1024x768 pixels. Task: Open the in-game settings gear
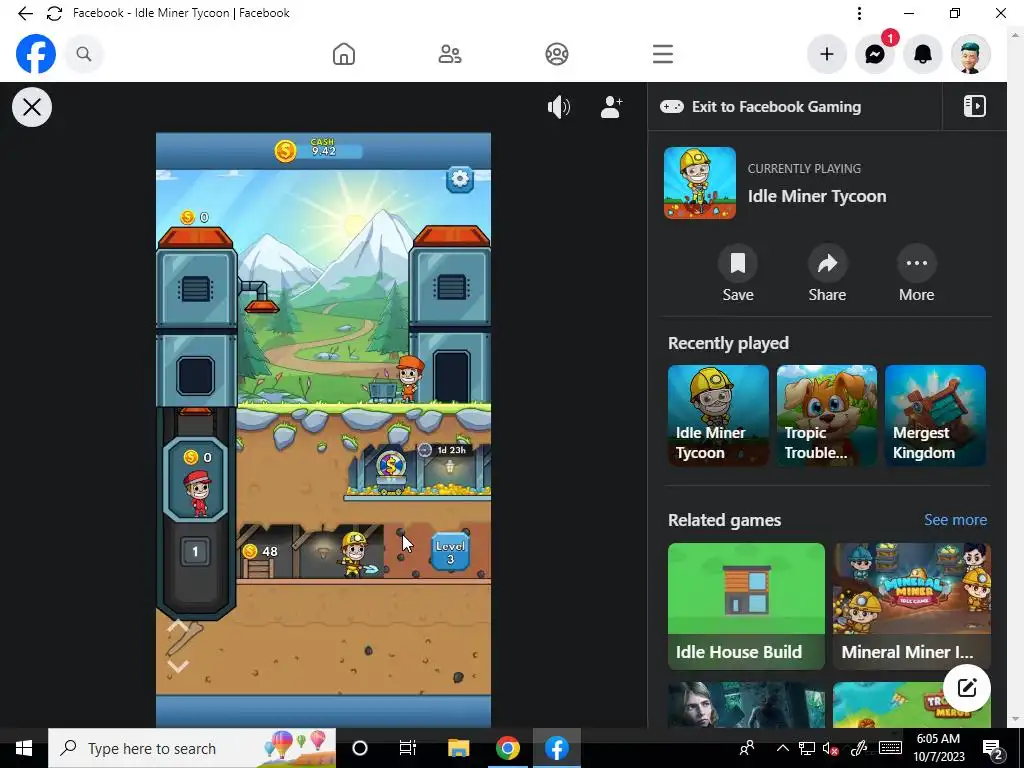pos(460,178)
